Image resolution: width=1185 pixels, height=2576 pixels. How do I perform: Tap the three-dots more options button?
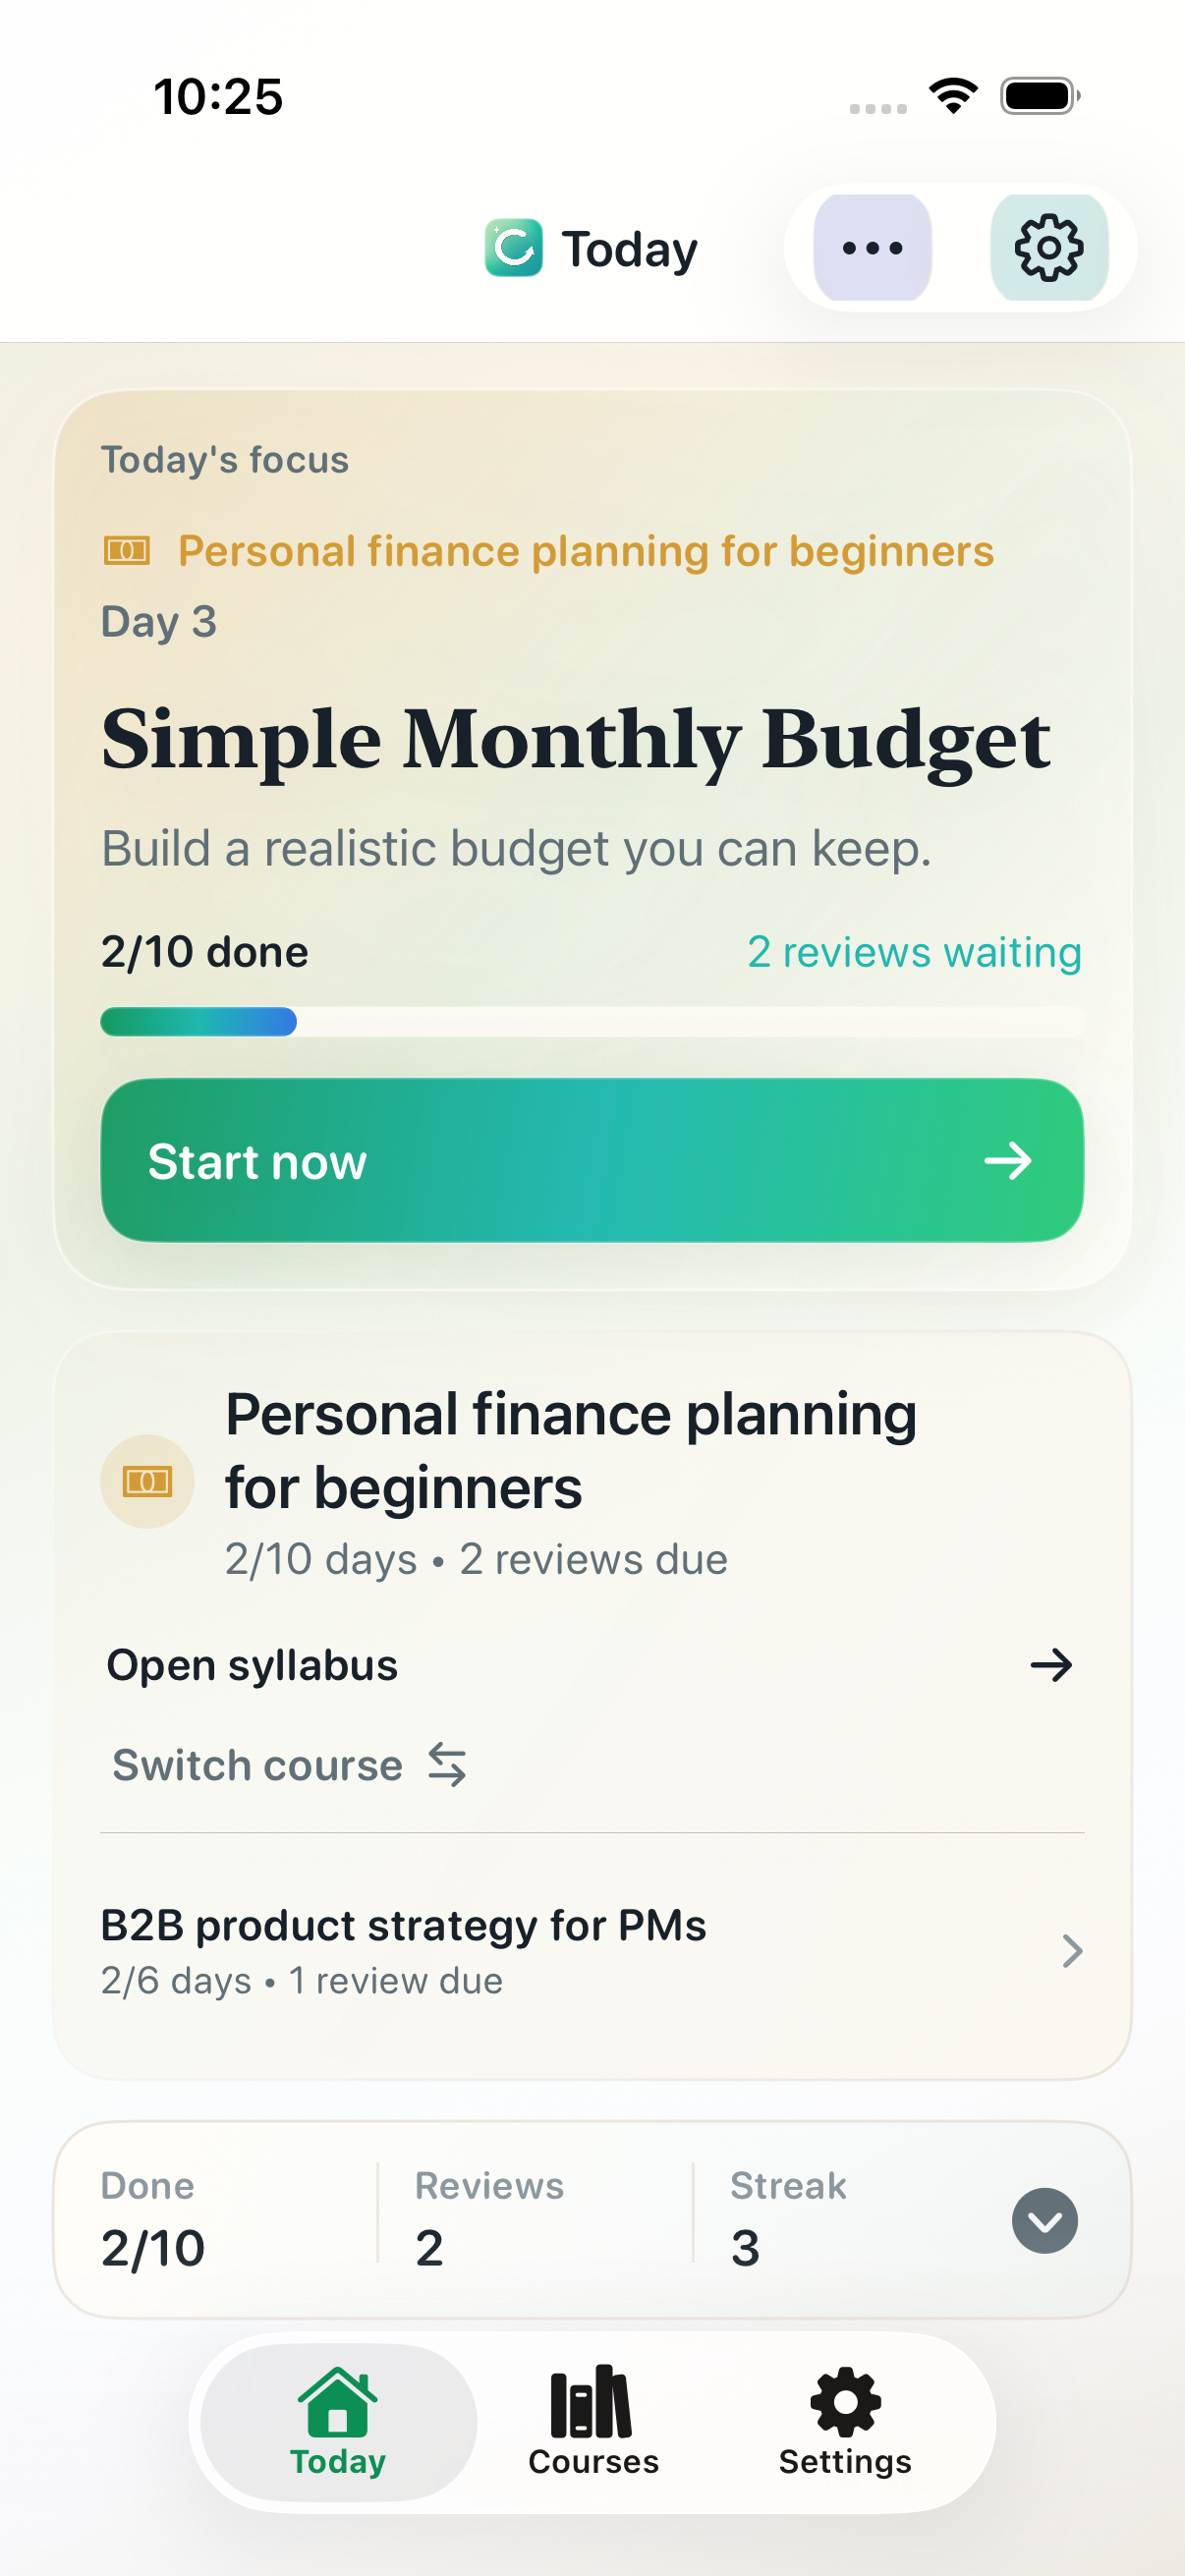pos(872,248)
